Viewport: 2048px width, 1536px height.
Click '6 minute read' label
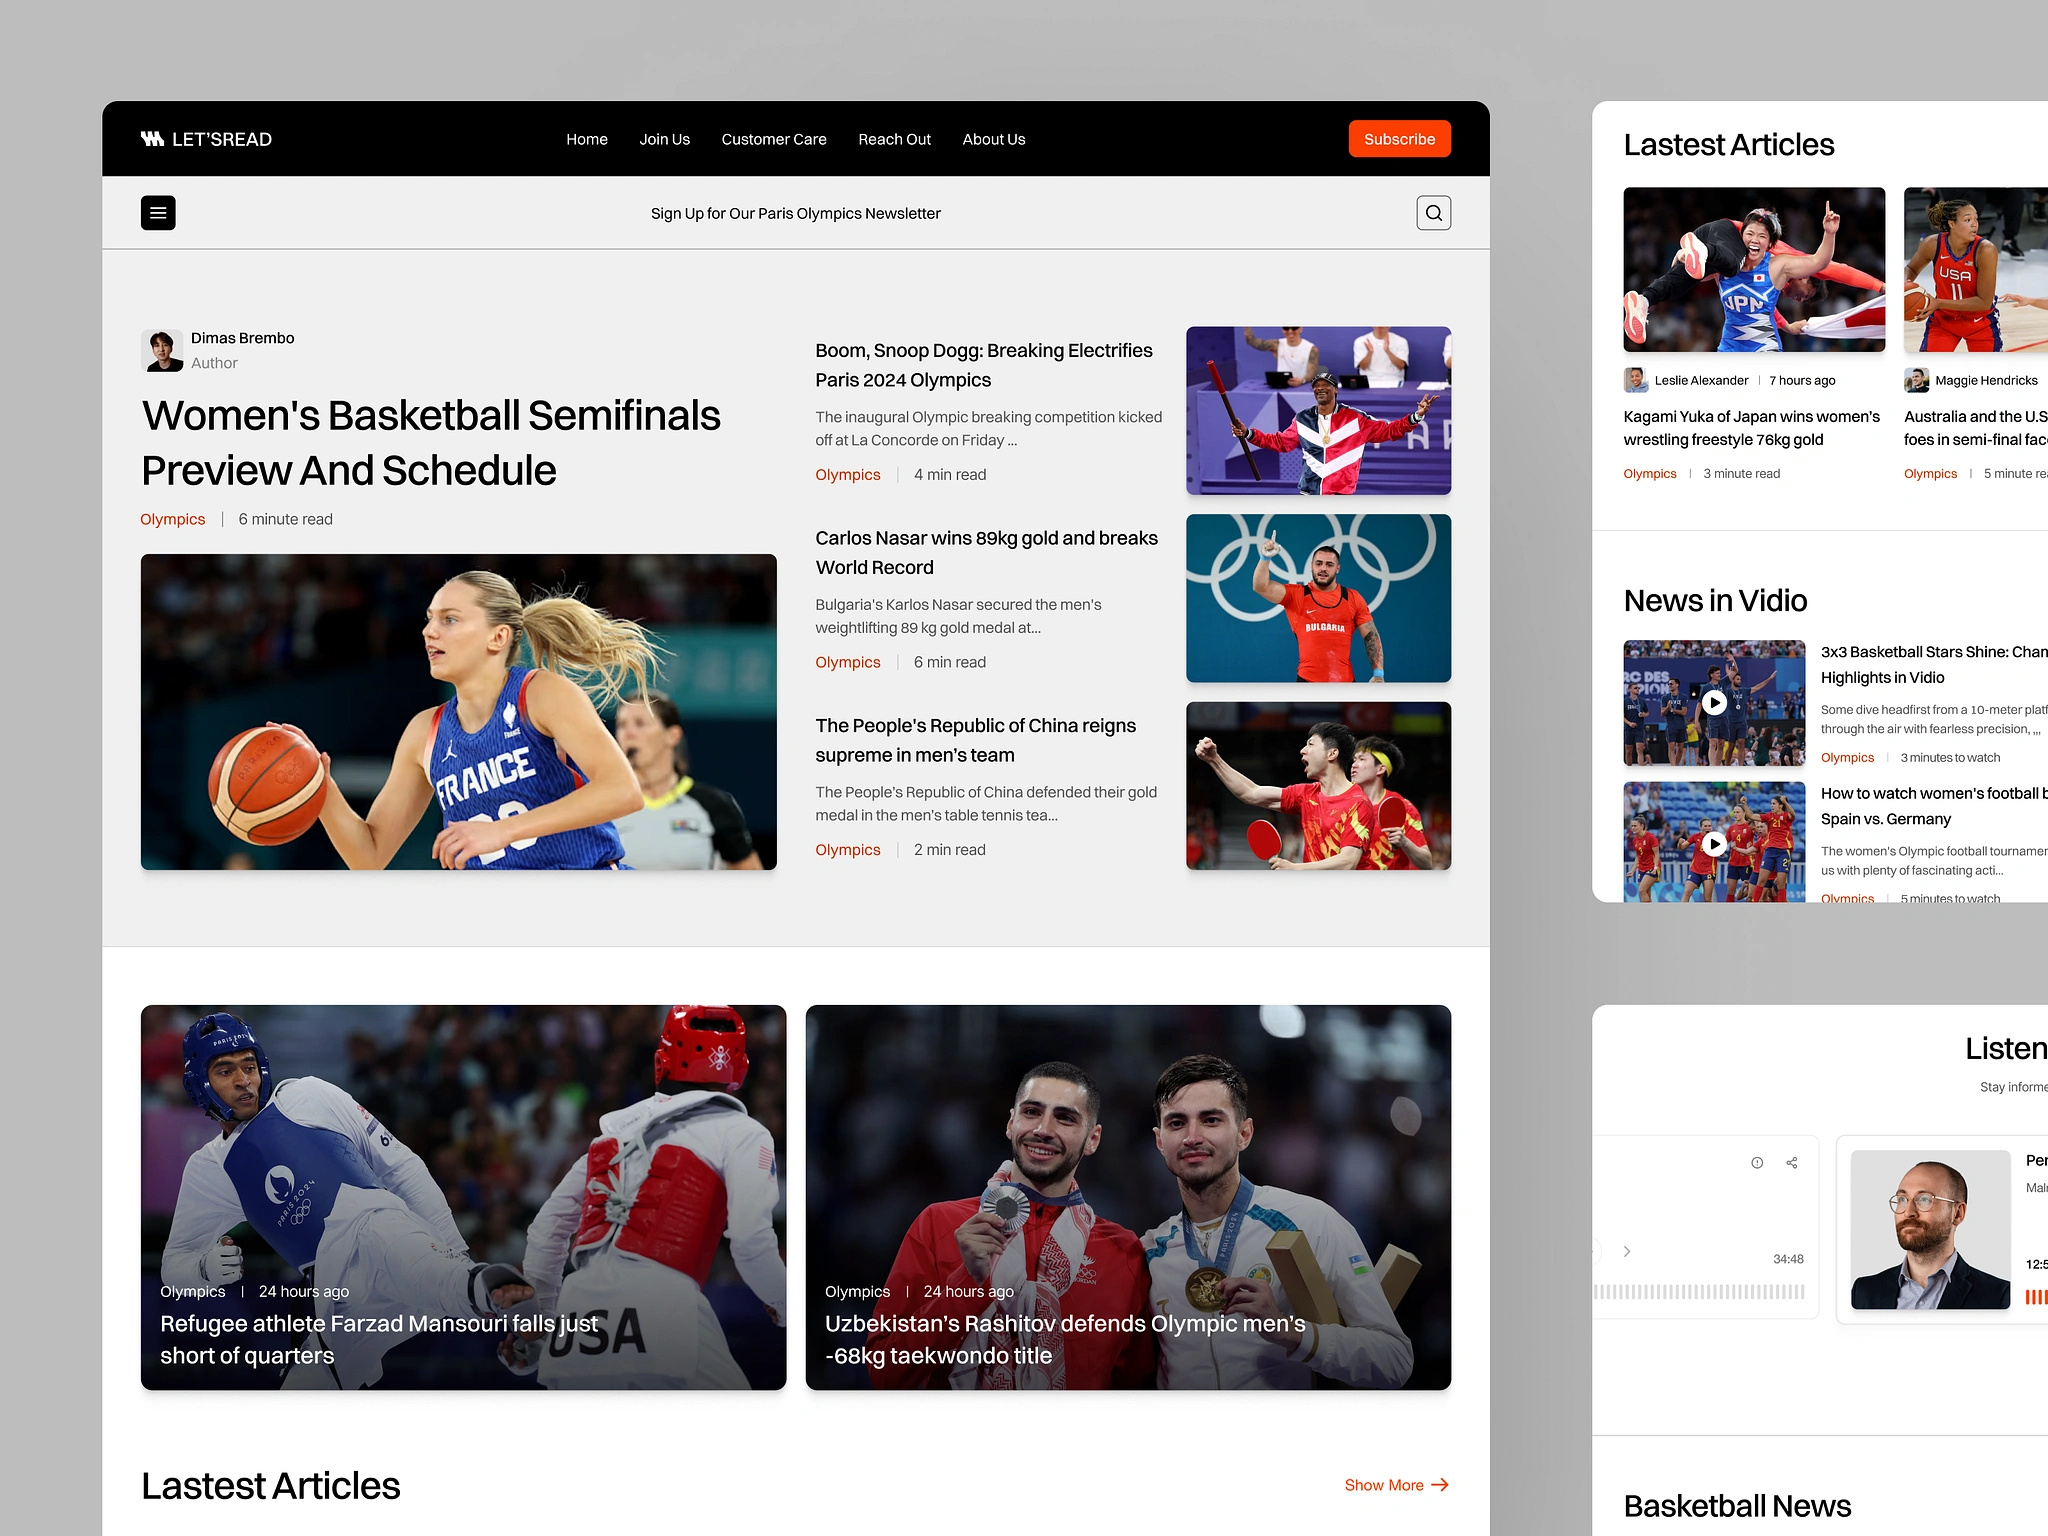[x=285, y=519]
